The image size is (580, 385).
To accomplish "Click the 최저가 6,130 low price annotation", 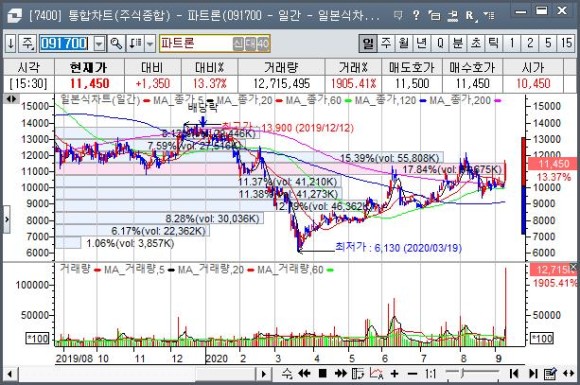I will pos(398,247).
